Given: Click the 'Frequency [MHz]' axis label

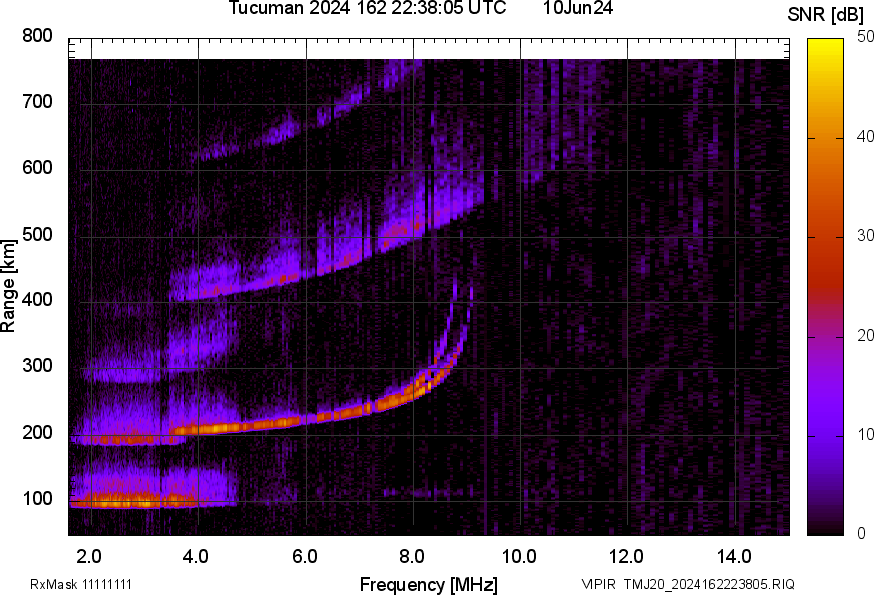Looking at the screenshot, I should coord(429,584).
